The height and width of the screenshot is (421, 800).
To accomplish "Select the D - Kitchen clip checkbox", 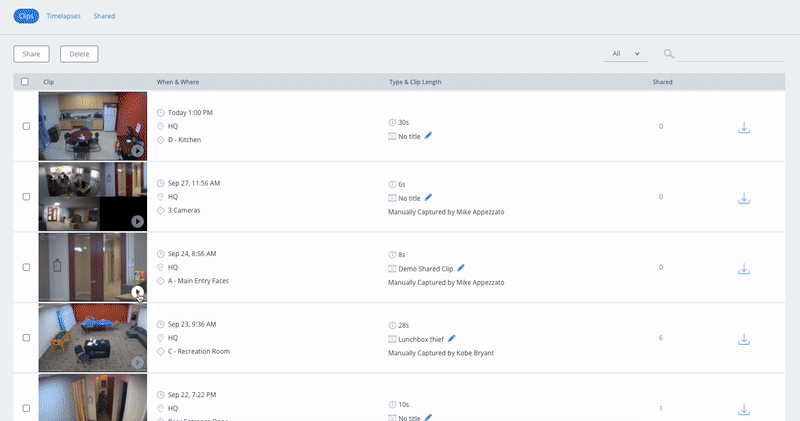I will click(x=26, y=126).
